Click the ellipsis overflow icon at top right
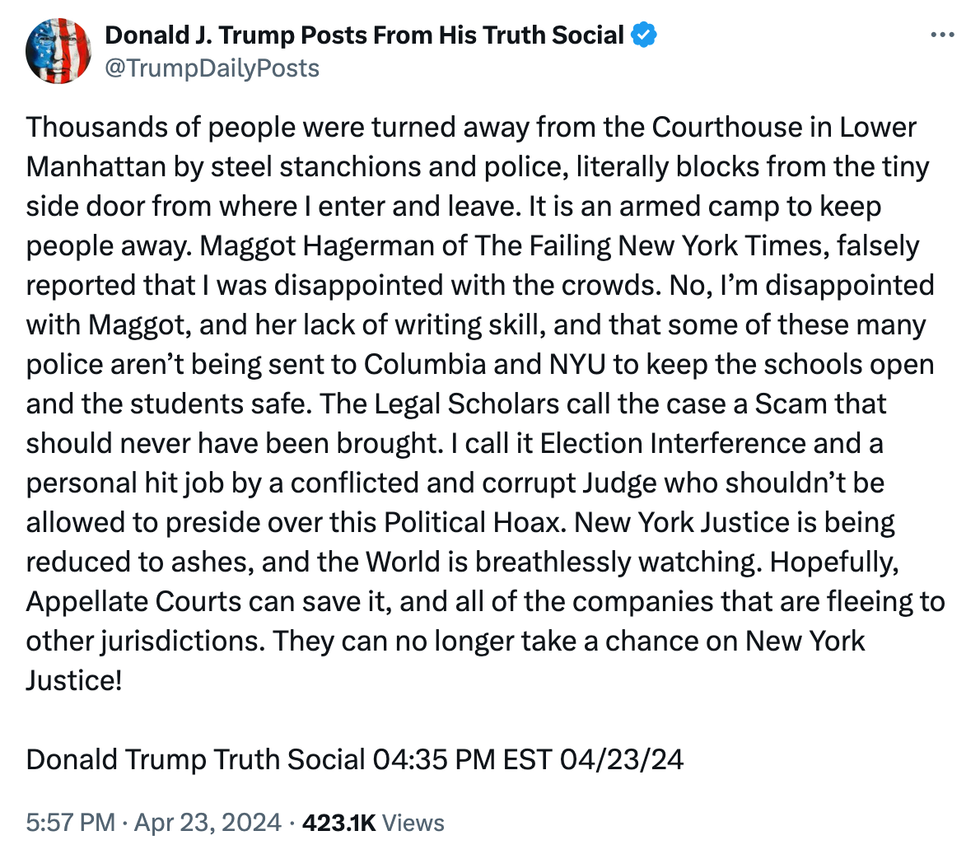The image size is (980, 845). pos(940,33)
